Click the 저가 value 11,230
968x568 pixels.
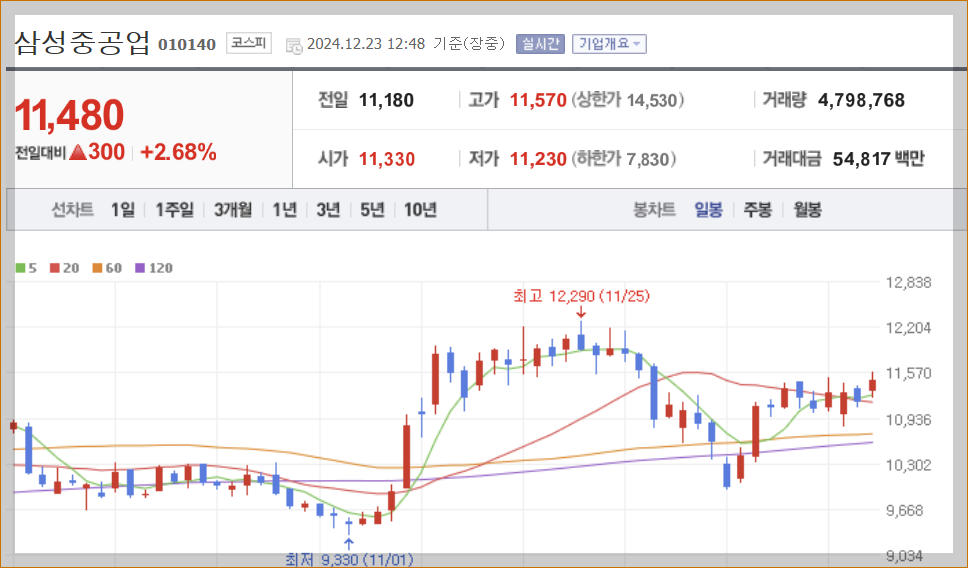pos(538,159)
